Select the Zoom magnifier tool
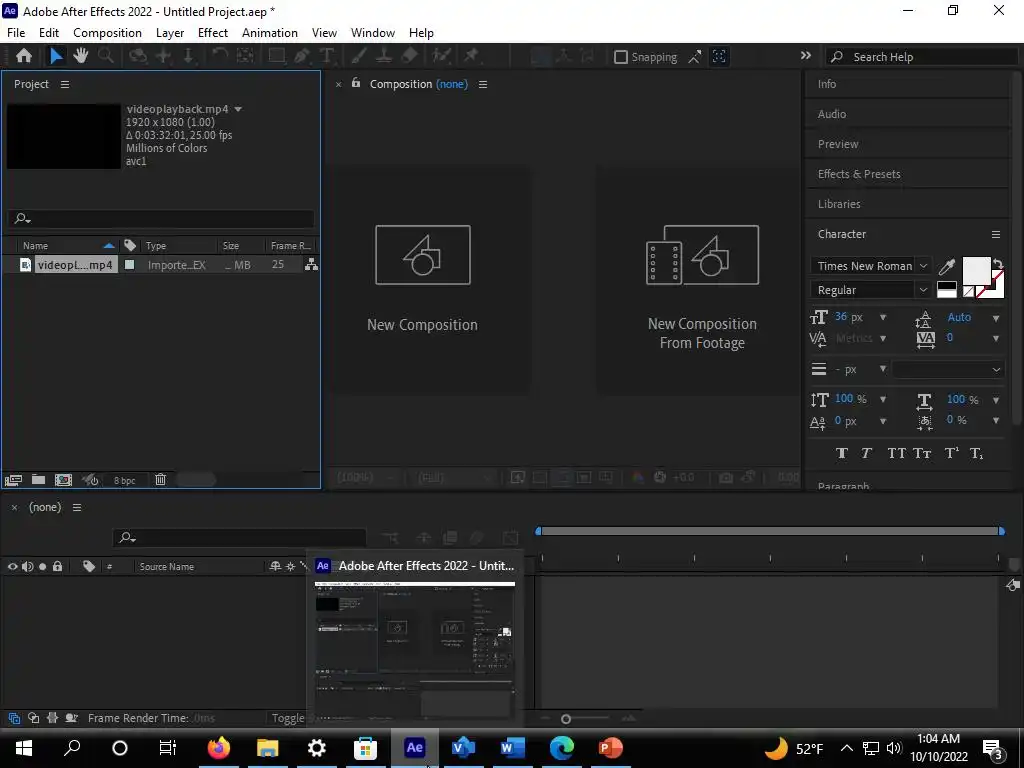1024x768 pixels. pyautogui.click(x=106, y=56)
